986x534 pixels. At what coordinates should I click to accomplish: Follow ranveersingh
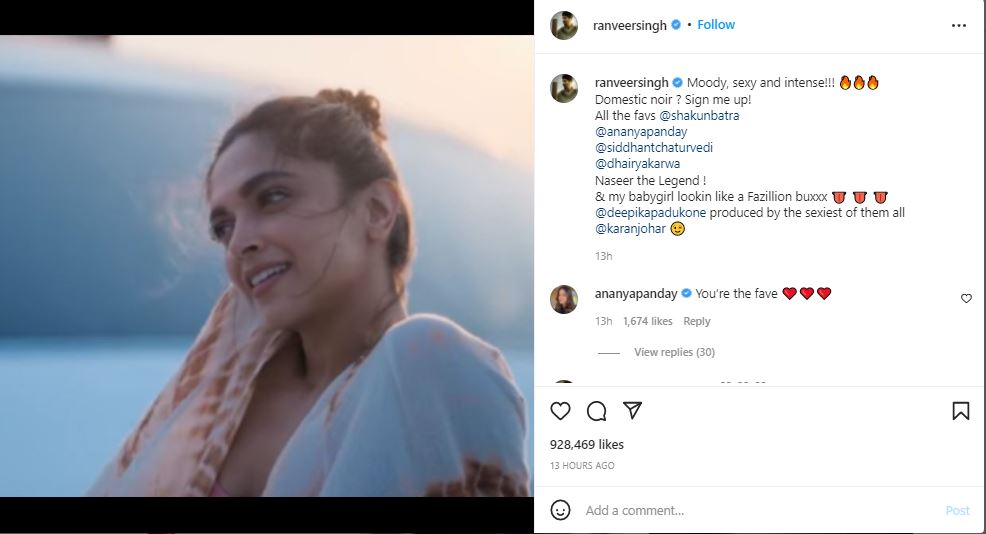716,25
